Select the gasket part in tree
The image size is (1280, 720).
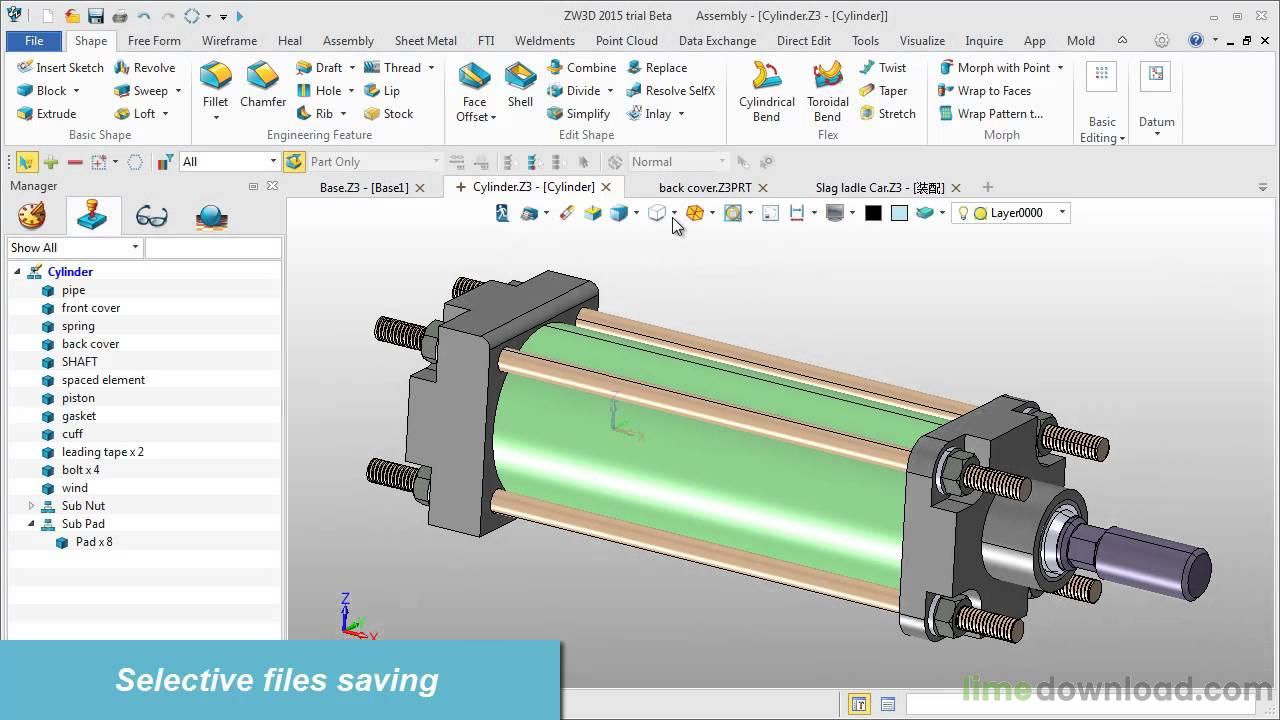point(79,416)
